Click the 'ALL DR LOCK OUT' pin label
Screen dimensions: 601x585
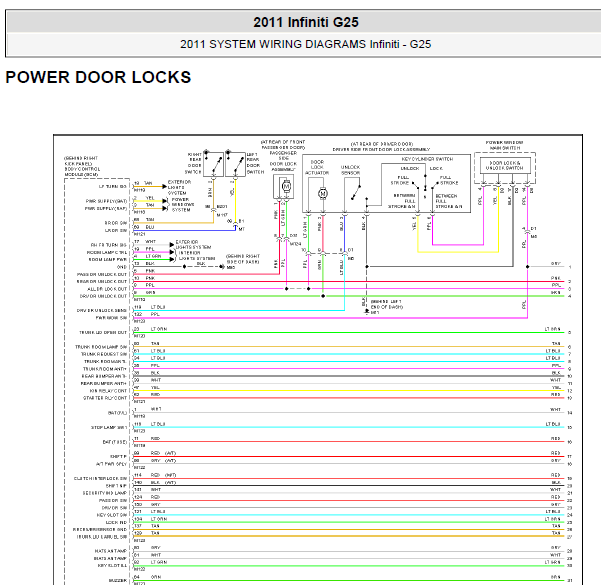[107, 289]
